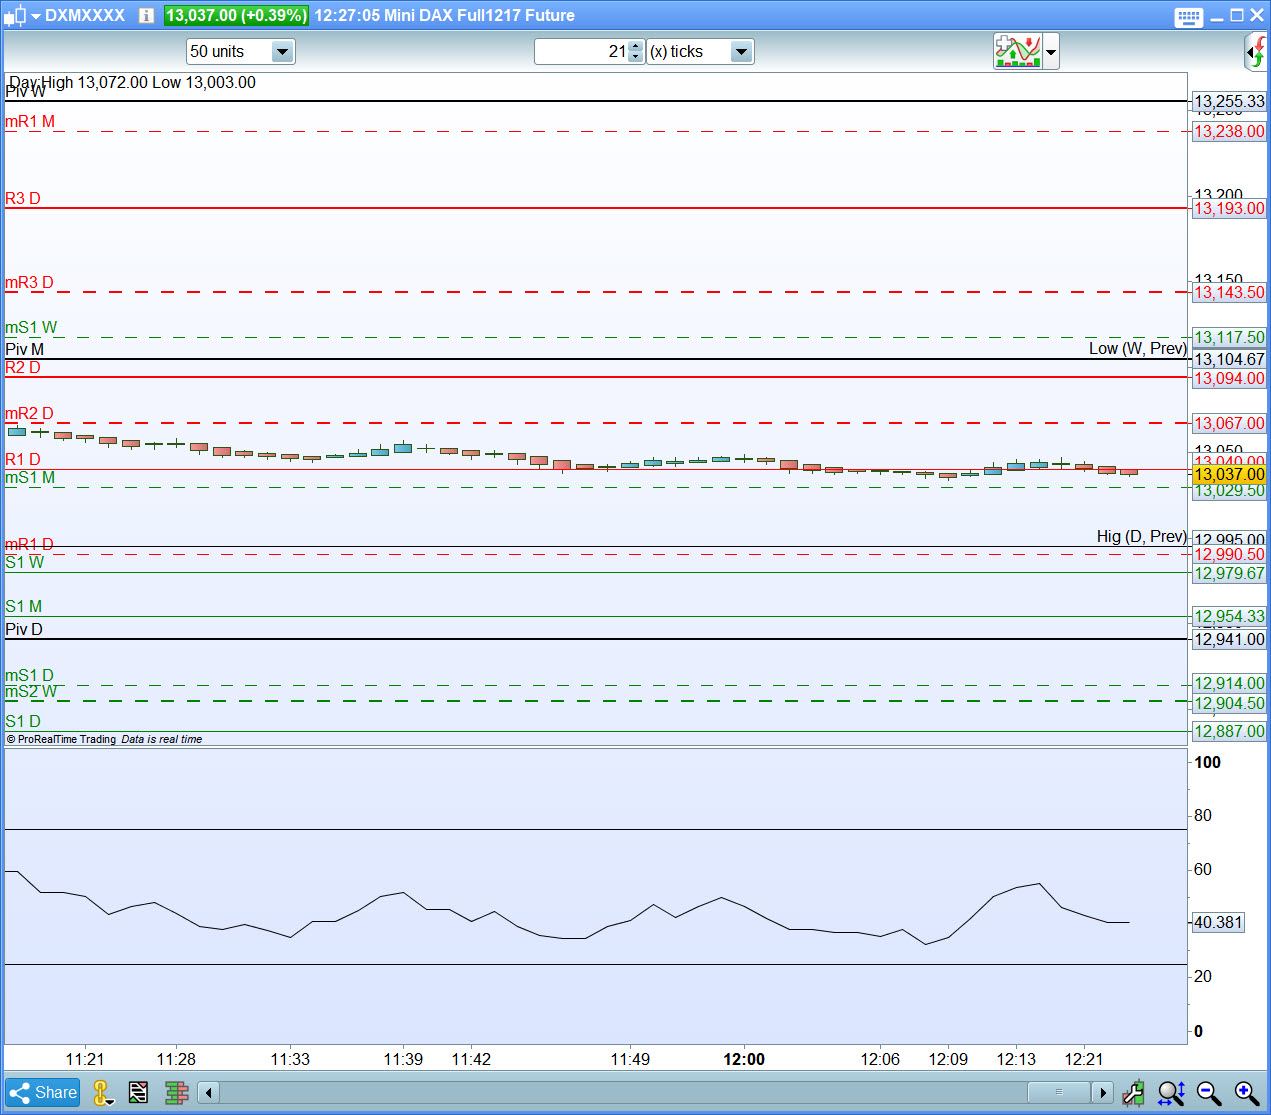This screenshot has height=1115, width=1271.
Task: Increase the tick count stepper value
Action: [x=636, y=46]
